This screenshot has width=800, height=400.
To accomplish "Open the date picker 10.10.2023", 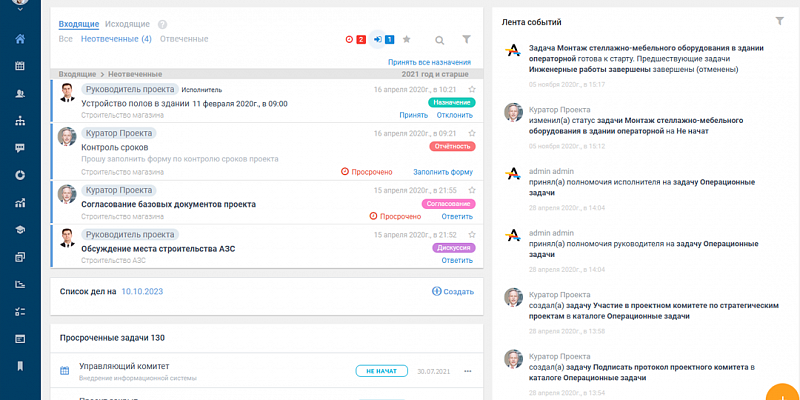I will coord(142,292).
